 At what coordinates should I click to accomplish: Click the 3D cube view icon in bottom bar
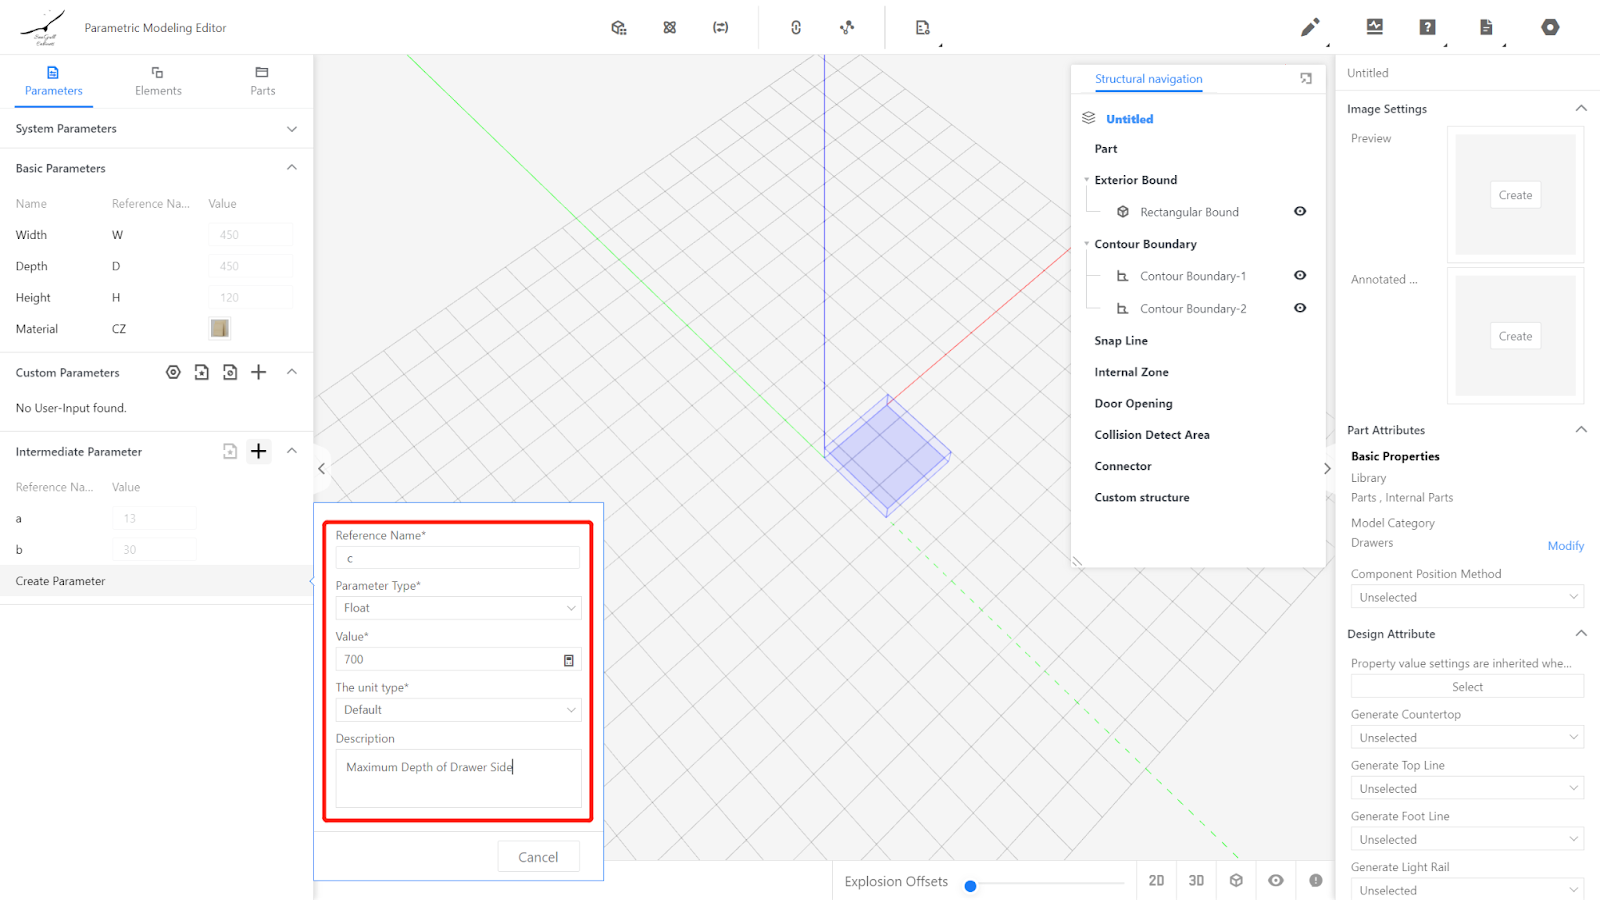tap(1236, 880)
